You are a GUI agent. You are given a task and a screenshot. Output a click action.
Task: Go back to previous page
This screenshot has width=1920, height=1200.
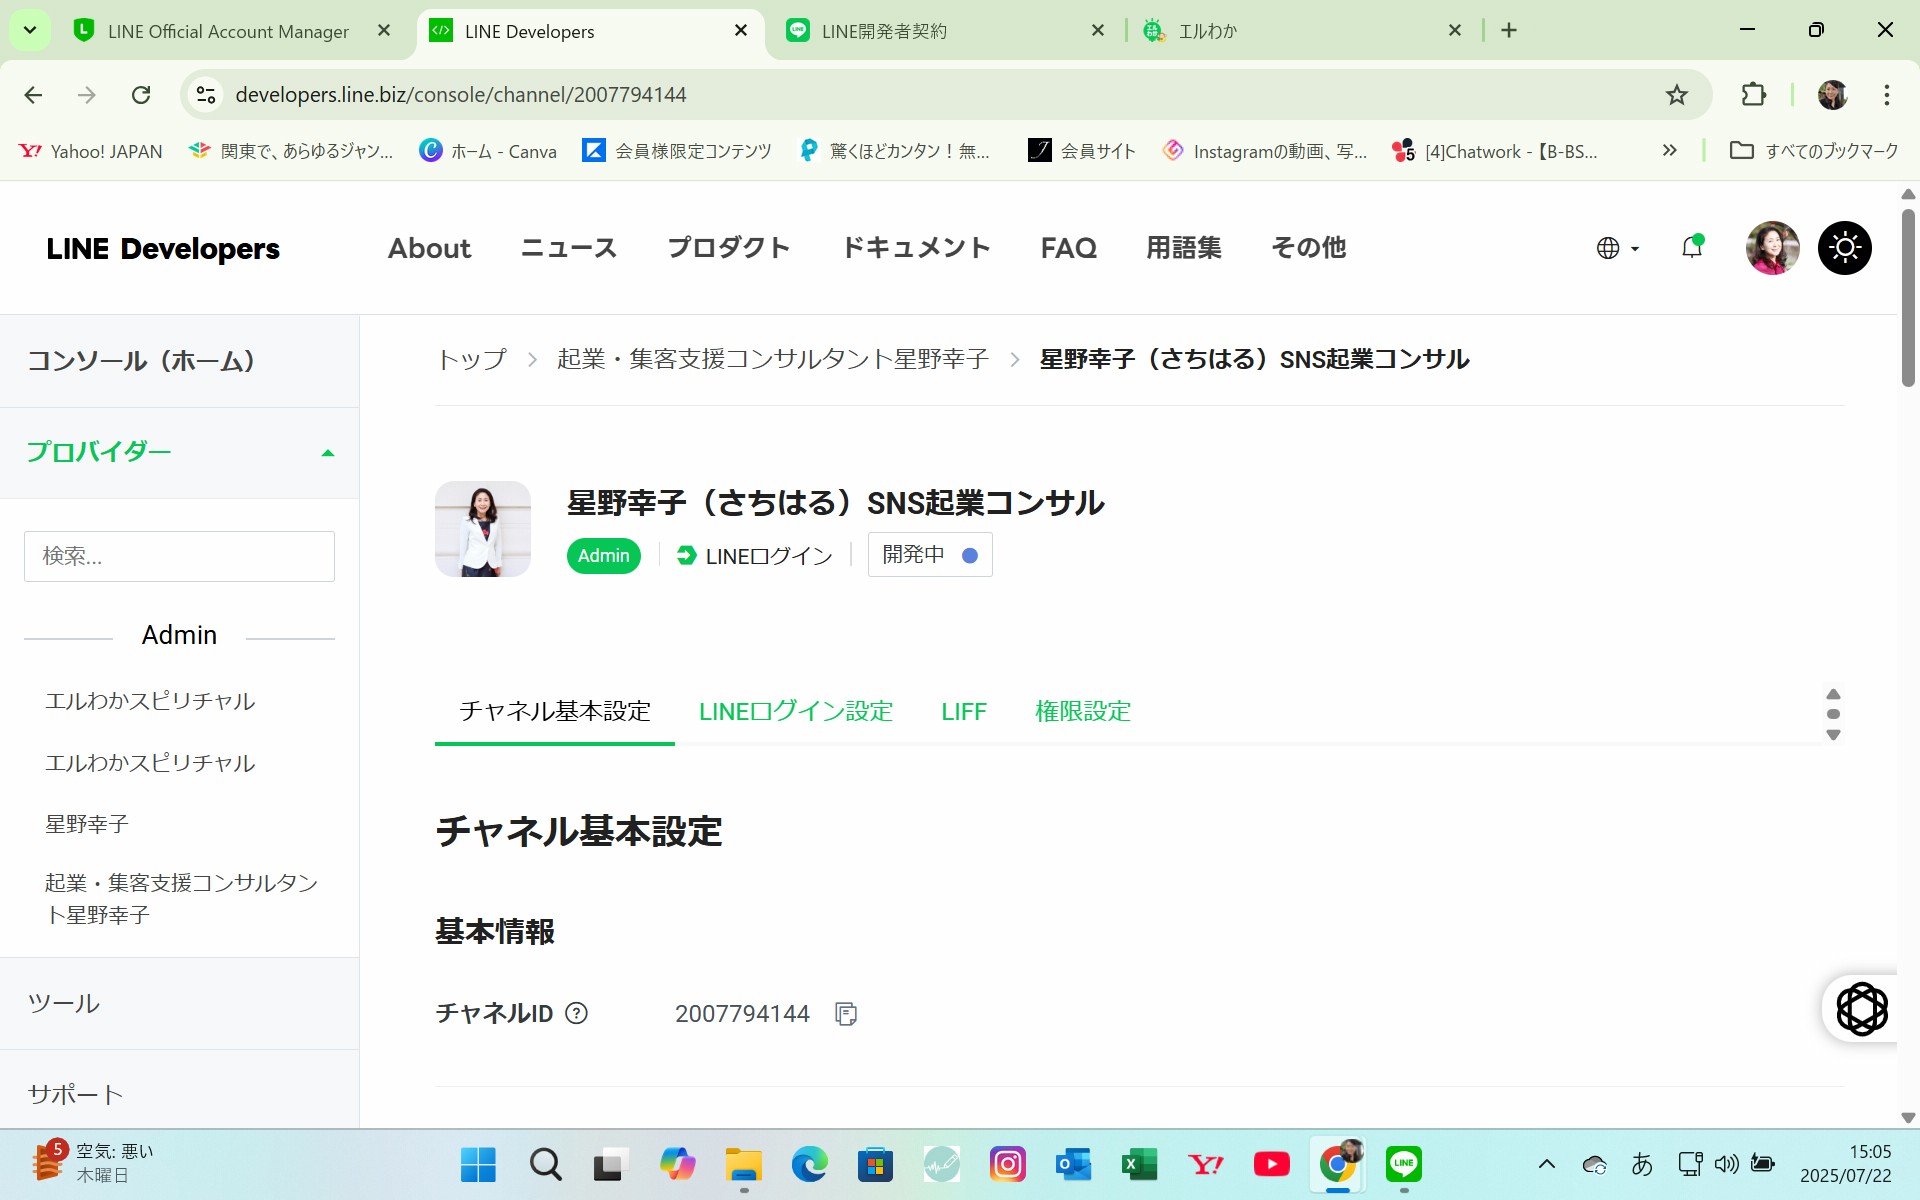(33, 95)
